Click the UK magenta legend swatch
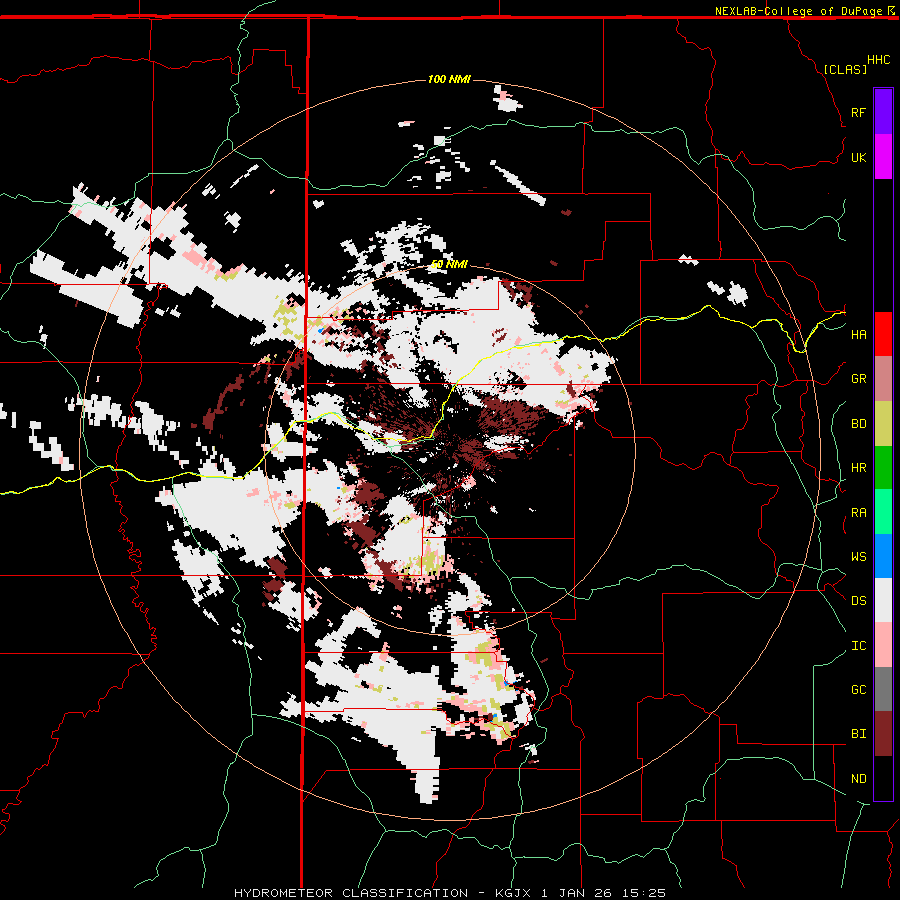This screenshot has width=900, height=900. coord(883,157)
